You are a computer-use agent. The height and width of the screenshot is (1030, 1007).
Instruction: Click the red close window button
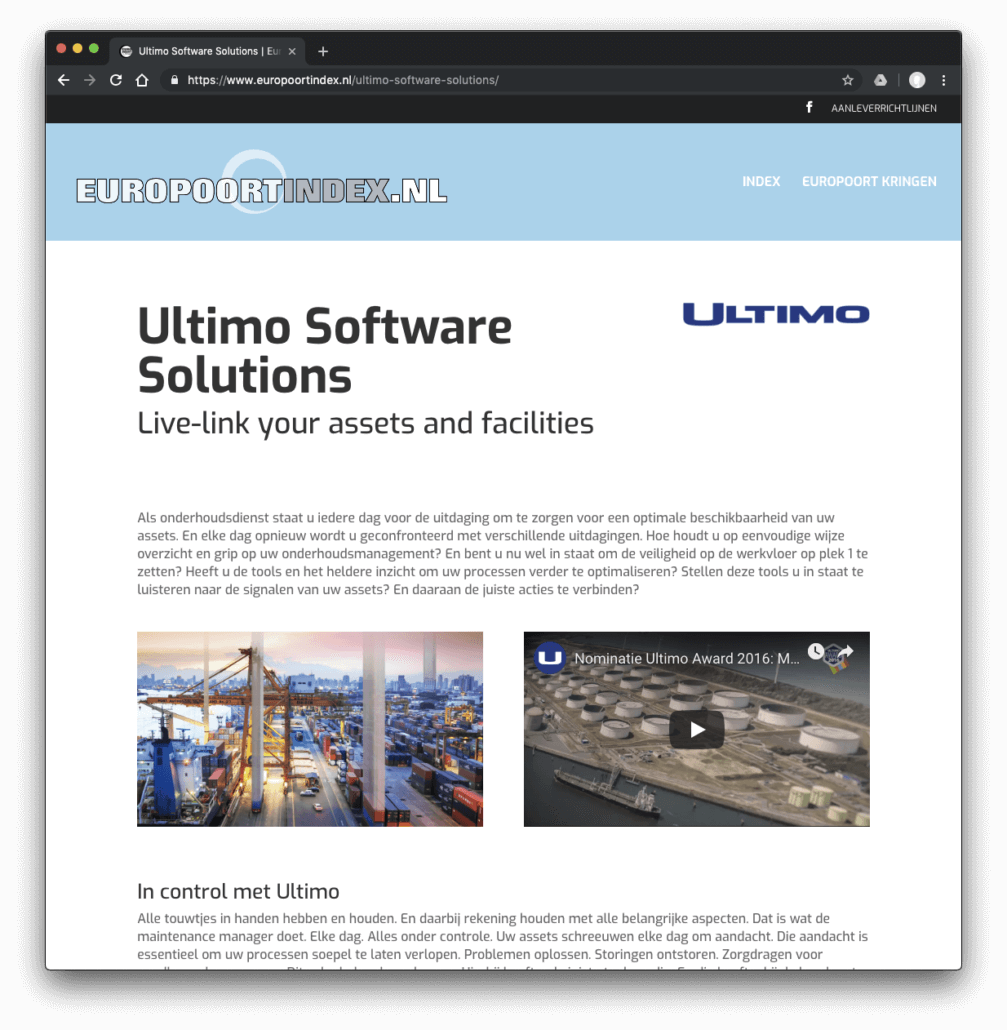[61, 48]
